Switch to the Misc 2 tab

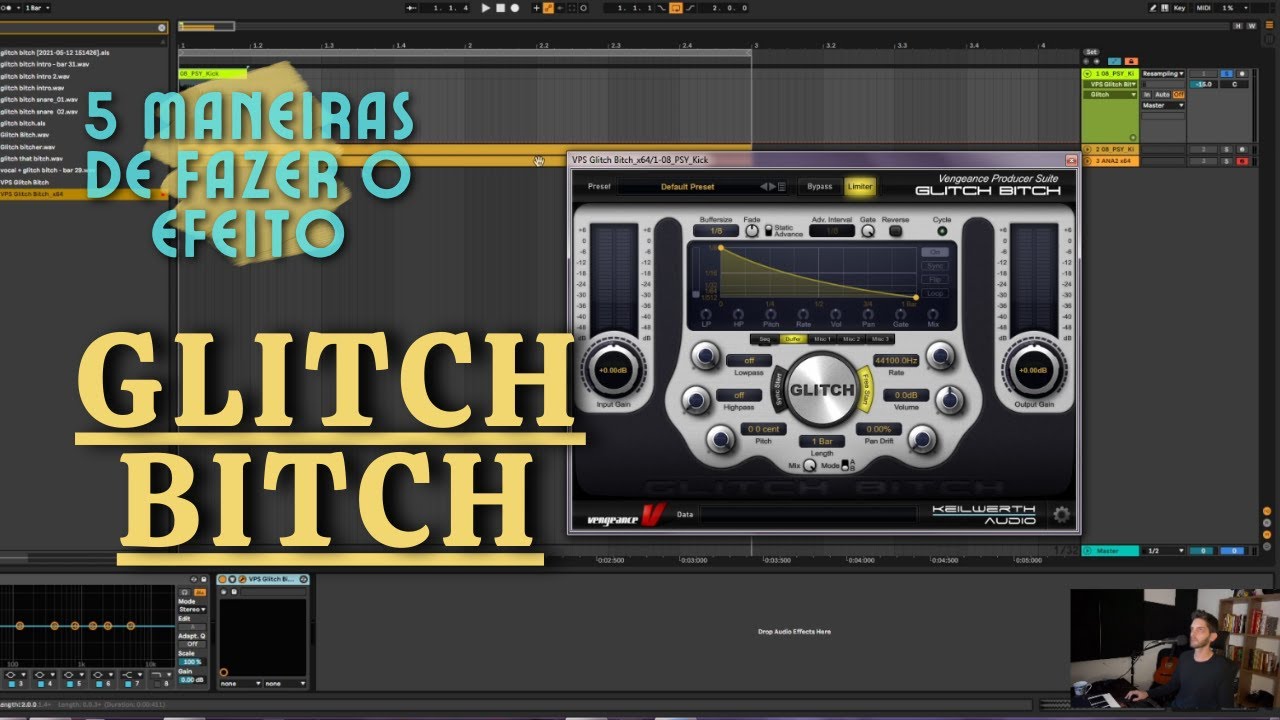coord(851,339)
